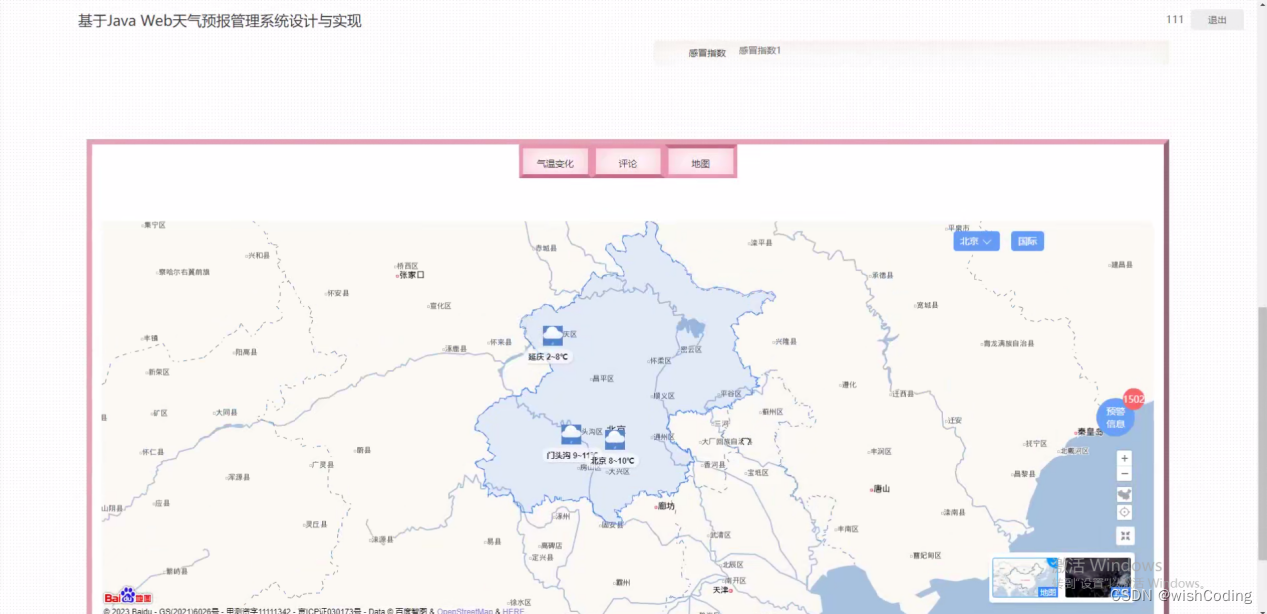Screen dimensions: 1267x614
Task: Click the 北京 weather cloud icon
Action: [615, 439]
